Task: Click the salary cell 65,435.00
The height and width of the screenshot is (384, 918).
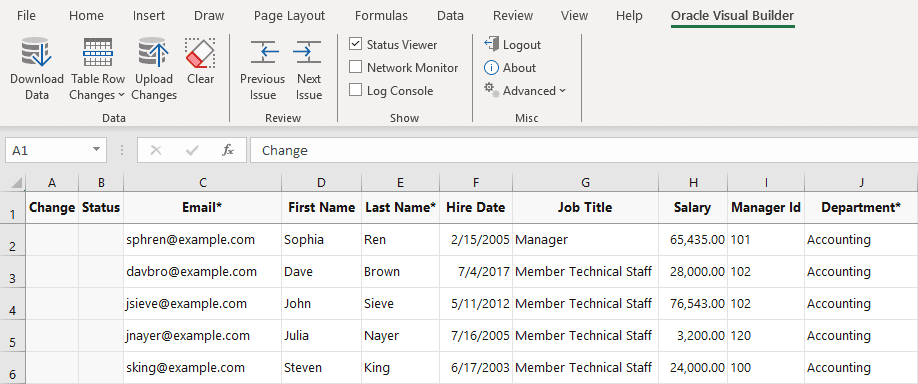Action: [x=693, y=239]
